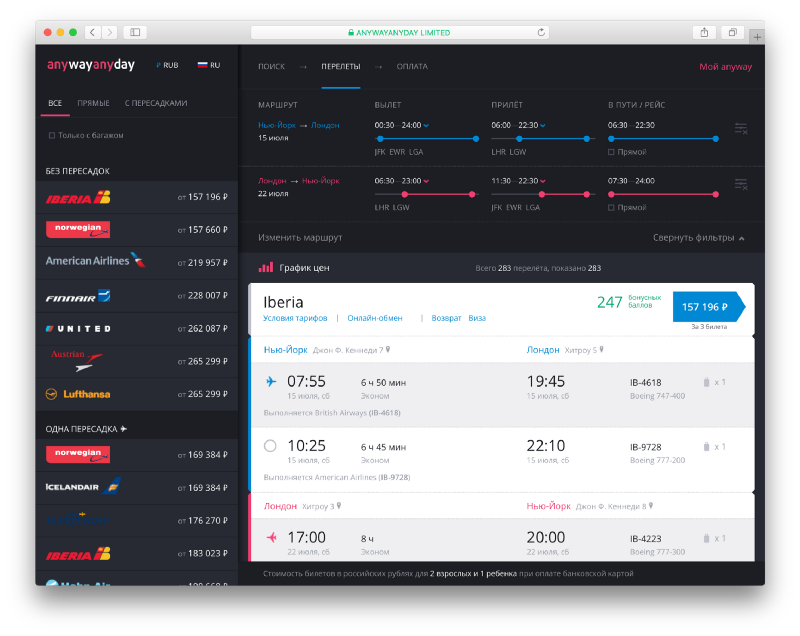Open the Виза link

pos(477,318)
